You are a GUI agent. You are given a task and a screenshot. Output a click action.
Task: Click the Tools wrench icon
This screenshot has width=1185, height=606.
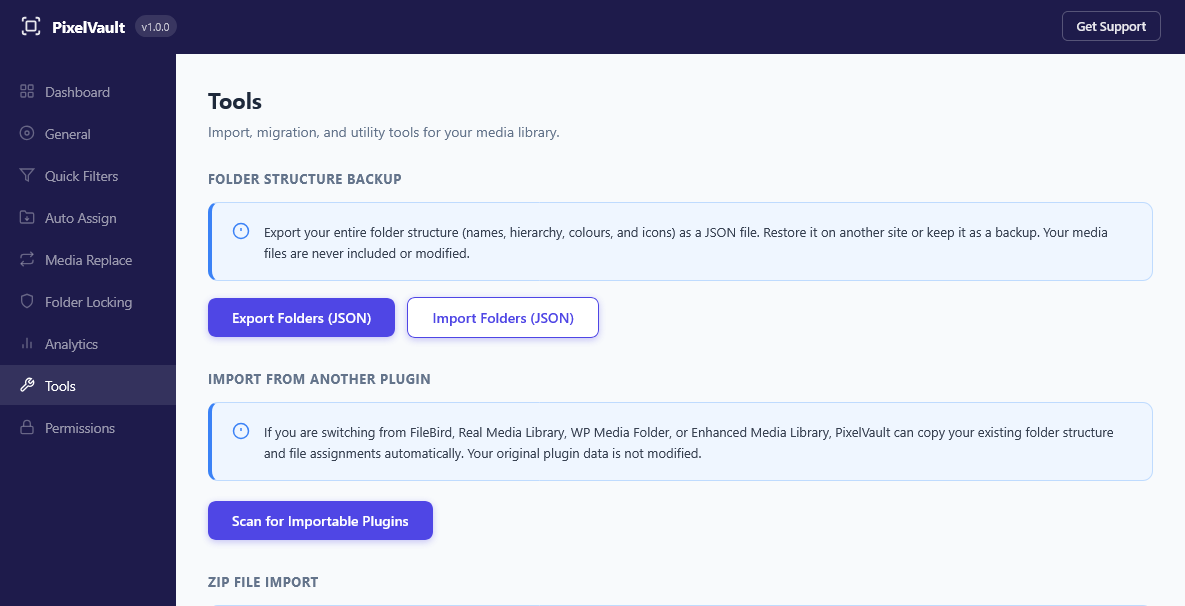[x=27, y=385]
